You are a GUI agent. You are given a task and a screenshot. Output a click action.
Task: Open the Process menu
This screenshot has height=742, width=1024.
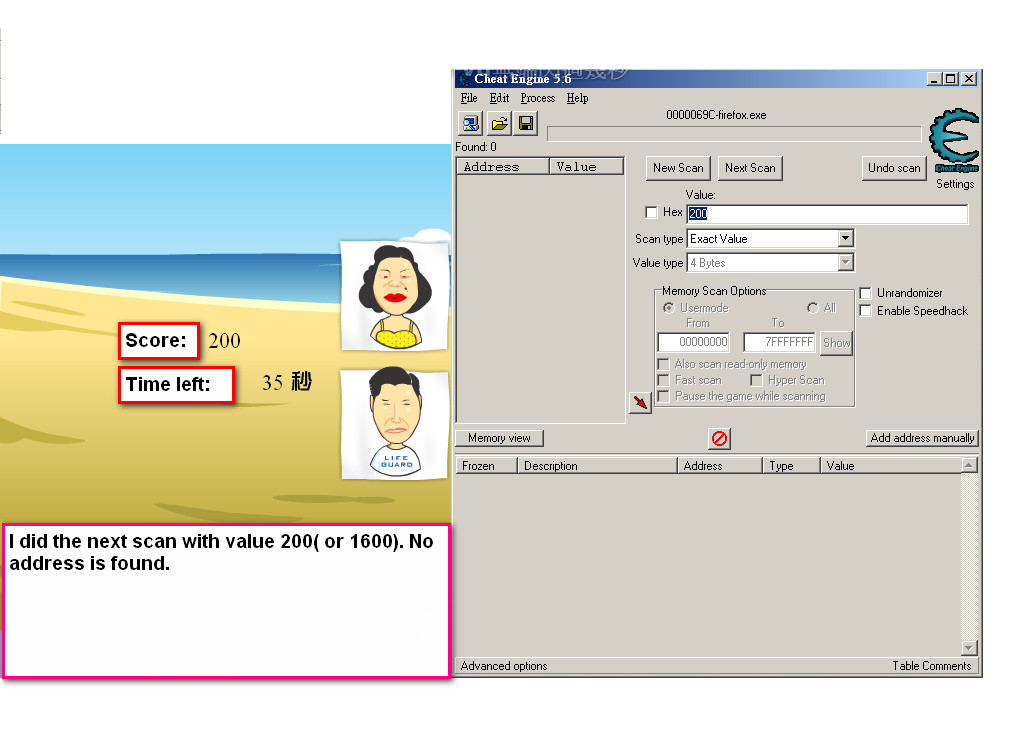[537, 98]
